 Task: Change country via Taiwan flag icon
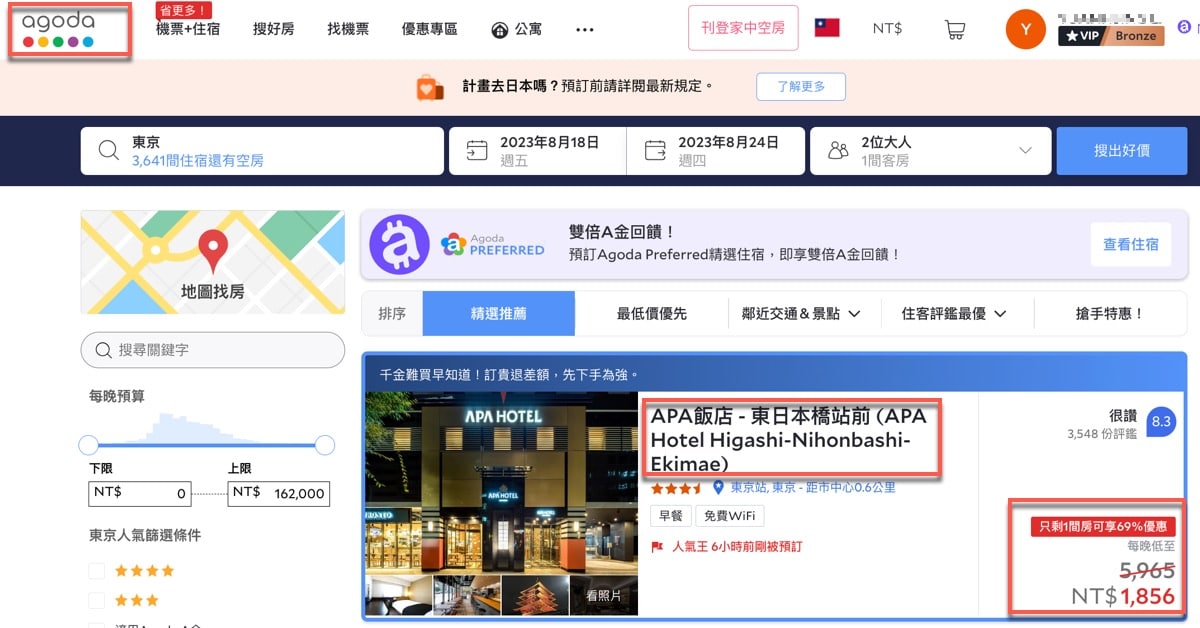[x=827, y=28]
